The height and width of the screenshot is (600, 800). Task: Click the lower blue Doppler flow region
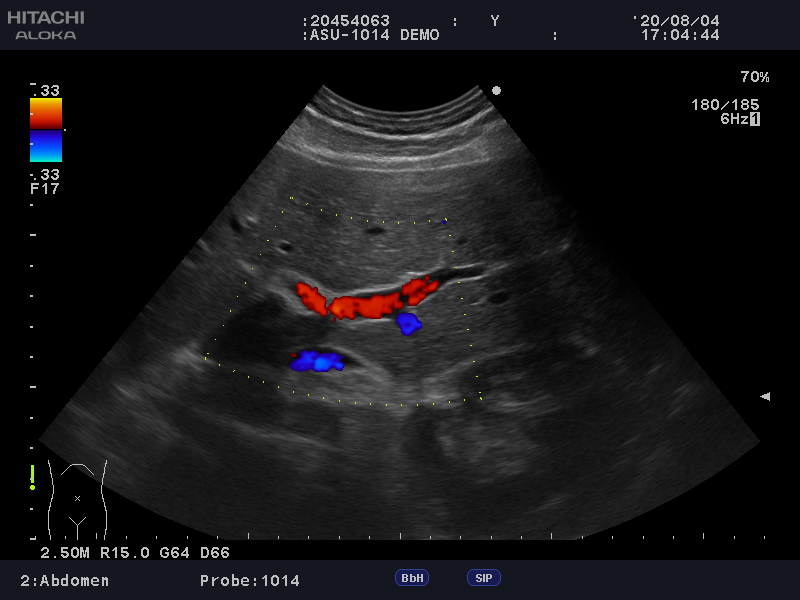tap(318, 361)
